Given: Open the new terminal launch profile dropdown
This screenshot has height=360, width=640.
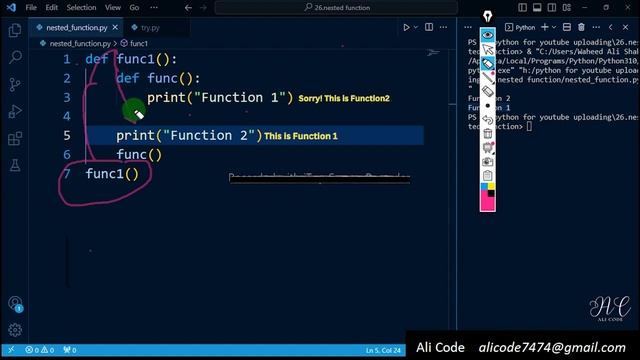Looking at the screenshot, I should 554,27.
